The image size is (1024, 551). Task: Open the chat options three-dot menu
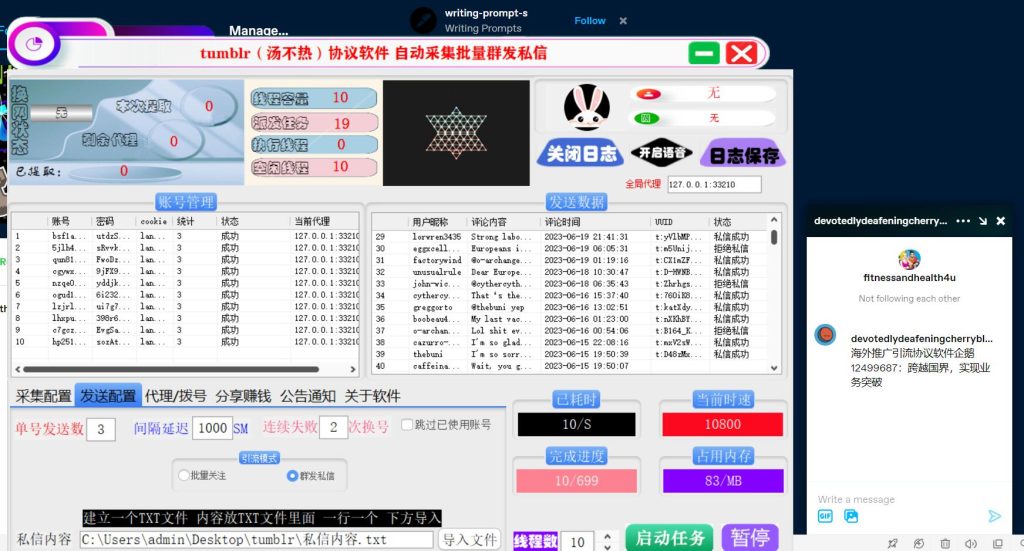963,221
